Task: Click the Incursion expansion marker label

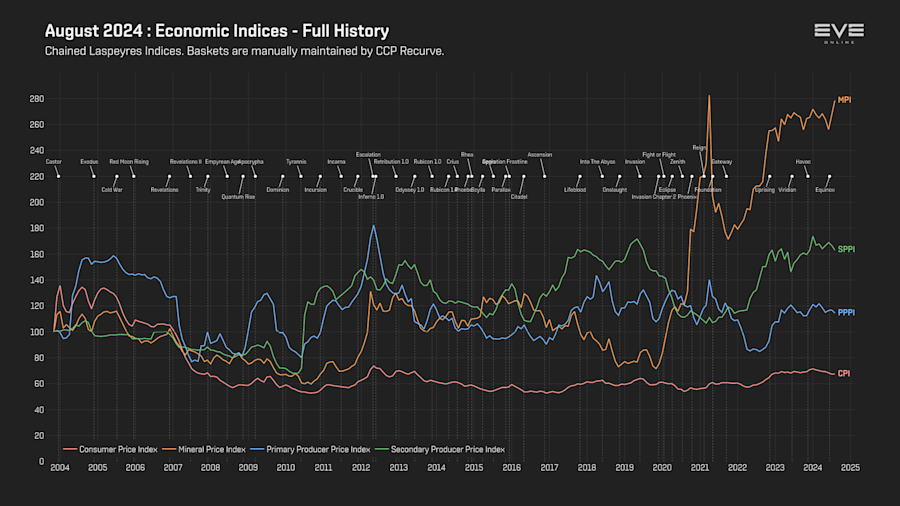Action: coord(315,190)
